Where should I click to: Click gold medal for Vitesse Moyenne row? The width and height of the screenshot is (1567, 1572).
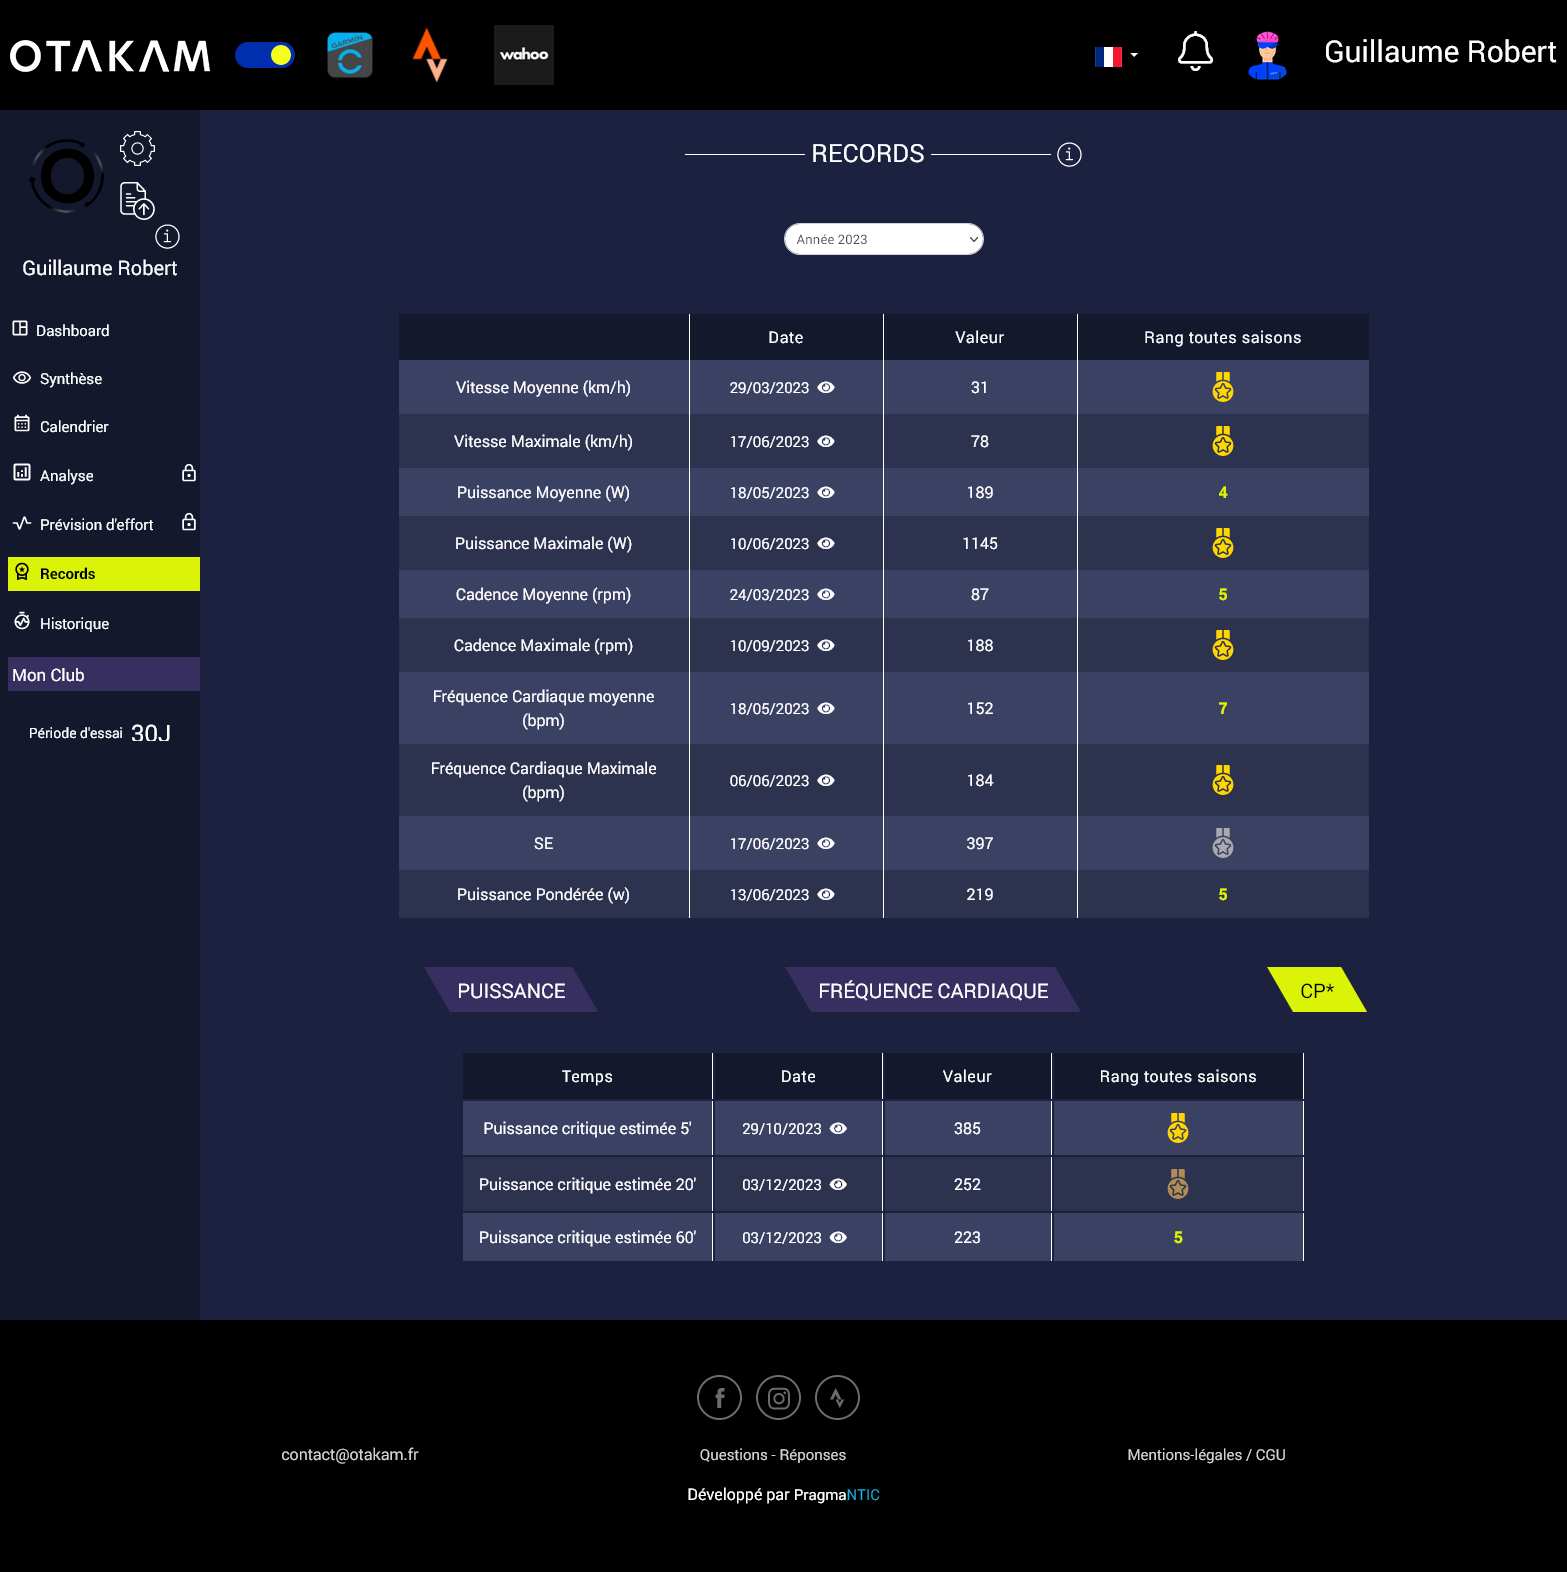tap(1222, 387)
